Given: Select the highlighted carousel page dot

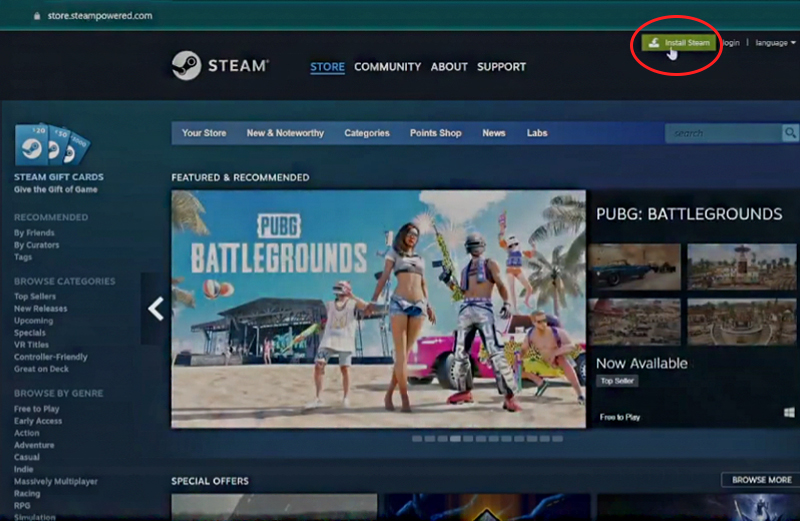Looking at the screenshot, I should (455, 439).
